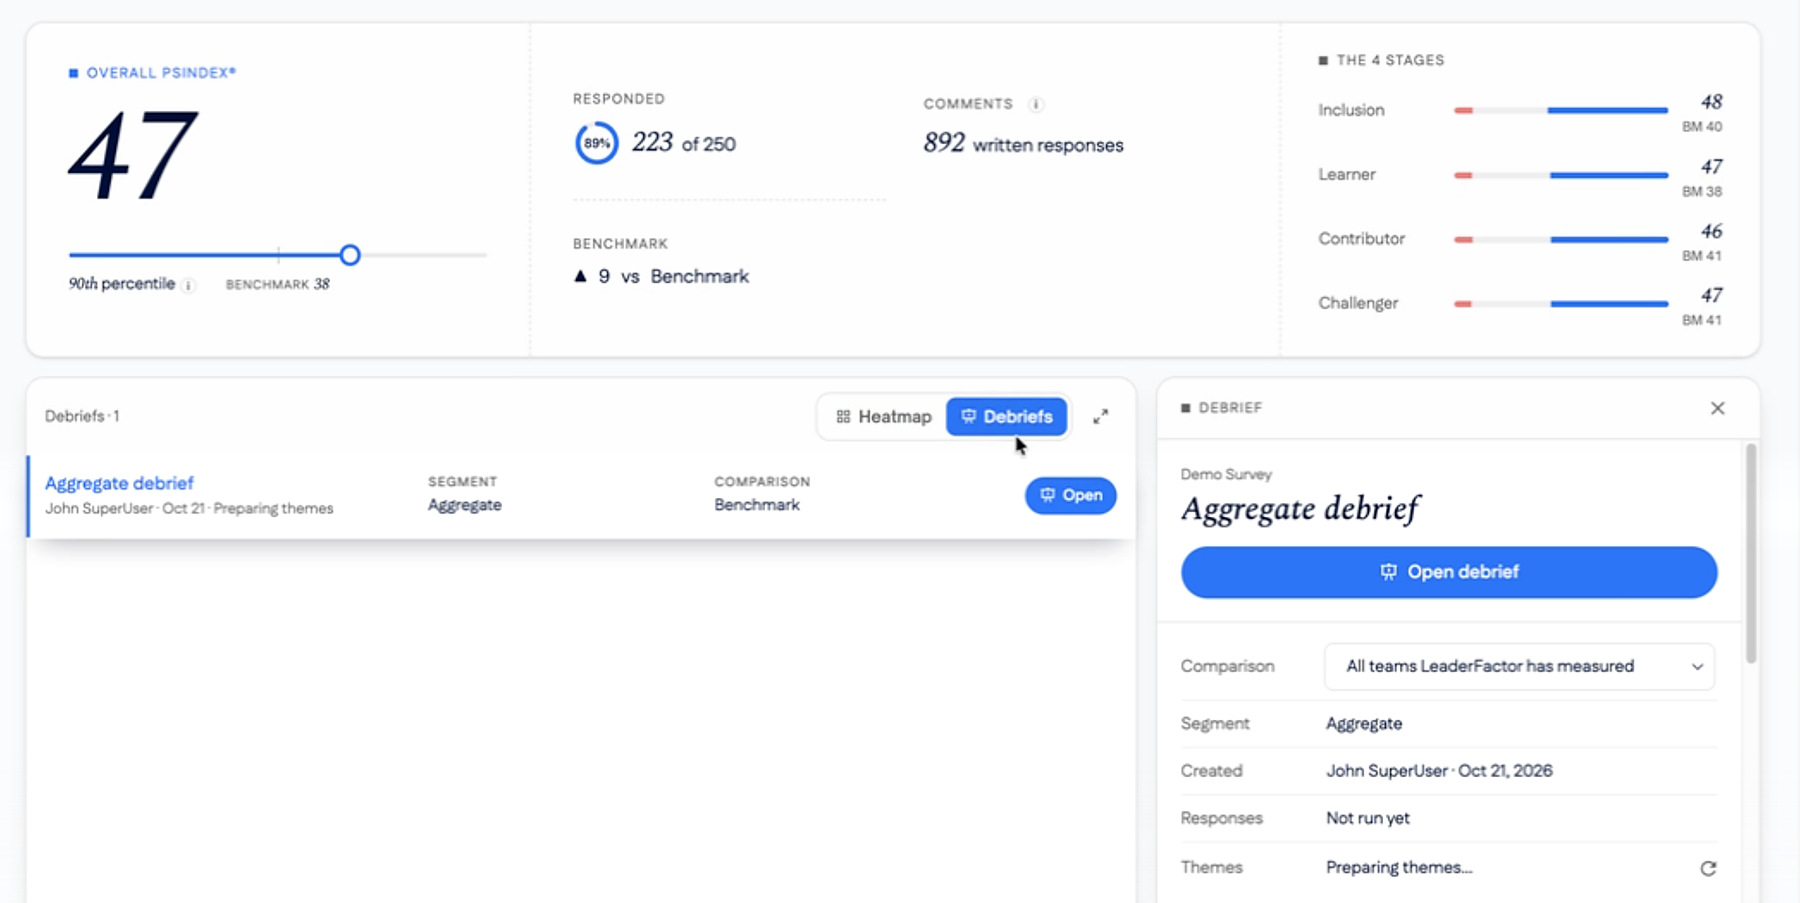
Task: Click the Contributor stage score bar
Action: [1560, 239]
